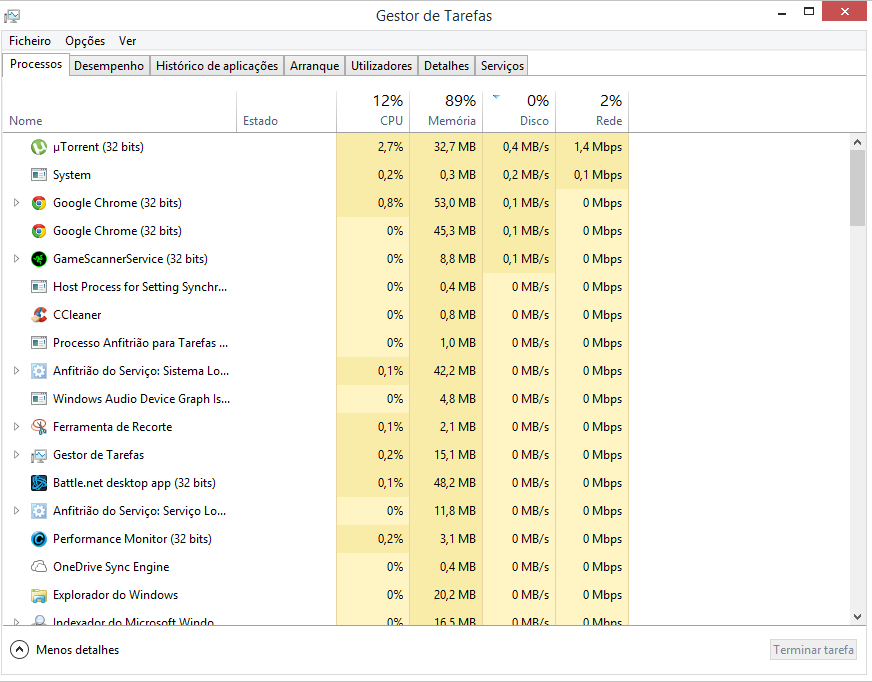
Task: Select the Explorador do Windows name
Action: tap(116, 595)
